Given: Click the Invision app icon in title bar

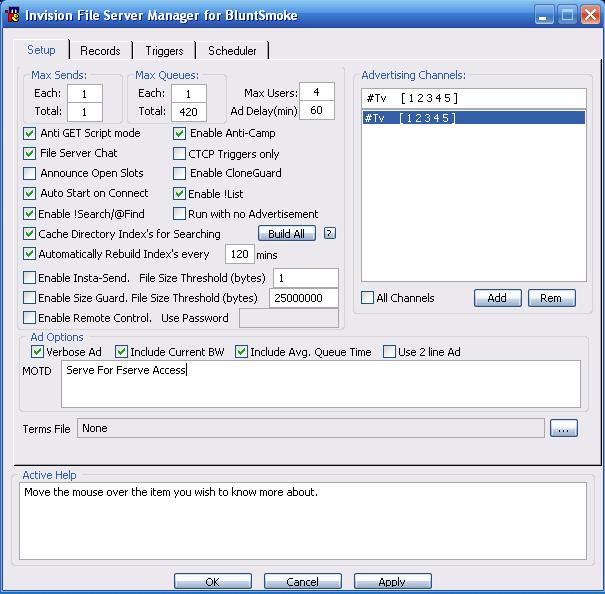Looking at the screenshot, I should coord(12,15).
